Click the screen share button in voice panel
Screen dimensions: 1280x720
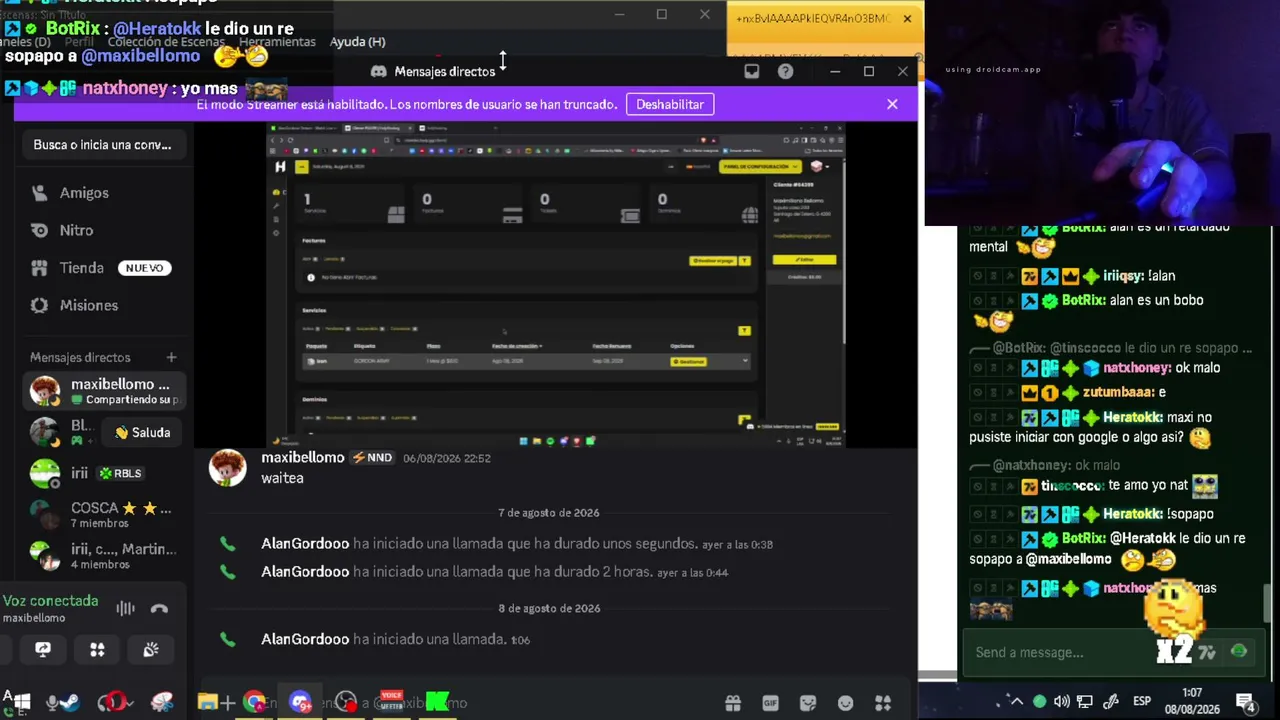pos(43,650)
